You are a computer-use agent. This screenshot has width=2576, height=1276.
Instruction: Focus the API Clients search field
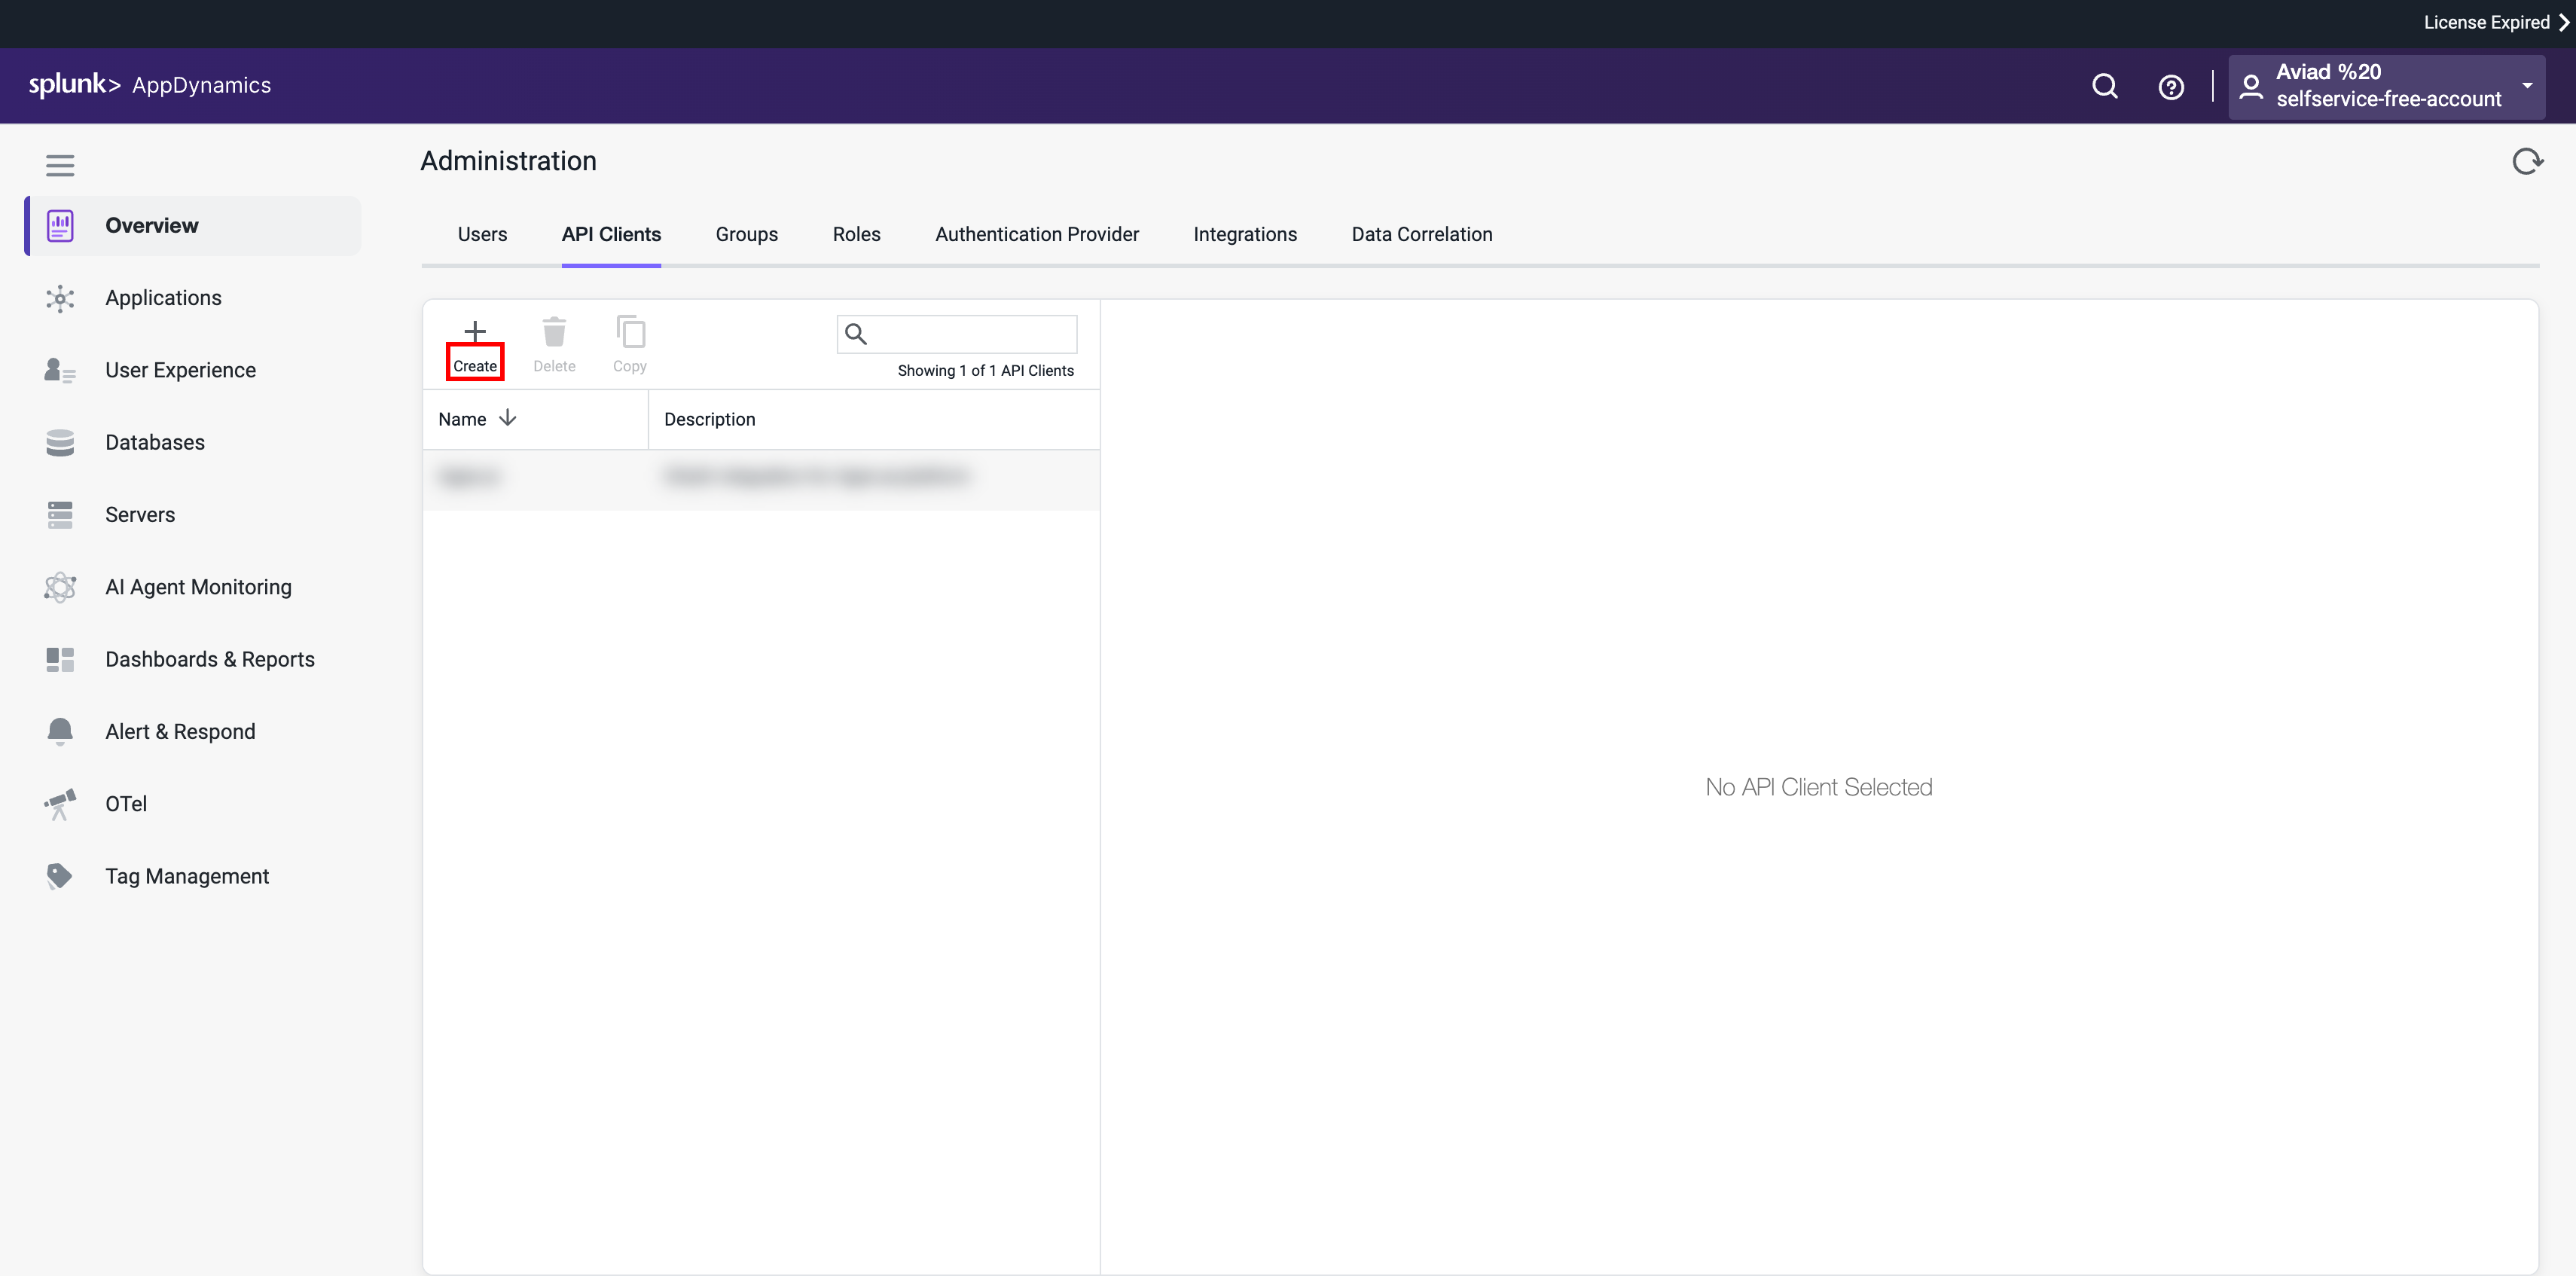click(956, 334)
